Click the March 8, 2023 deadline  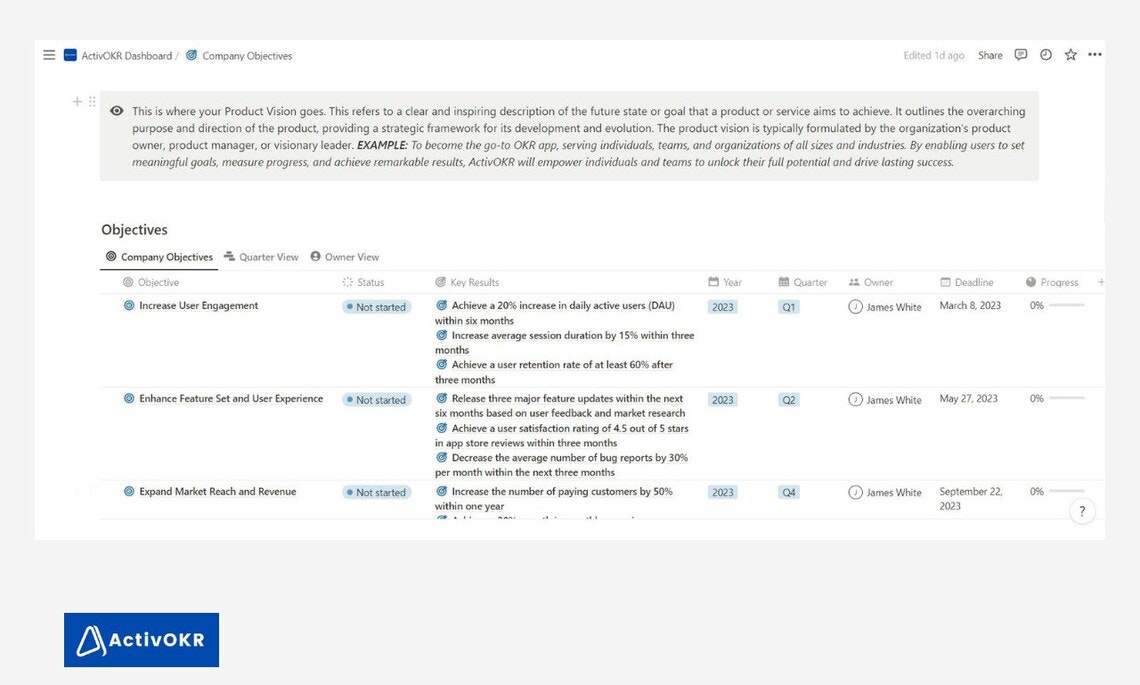tap(970, 305)
